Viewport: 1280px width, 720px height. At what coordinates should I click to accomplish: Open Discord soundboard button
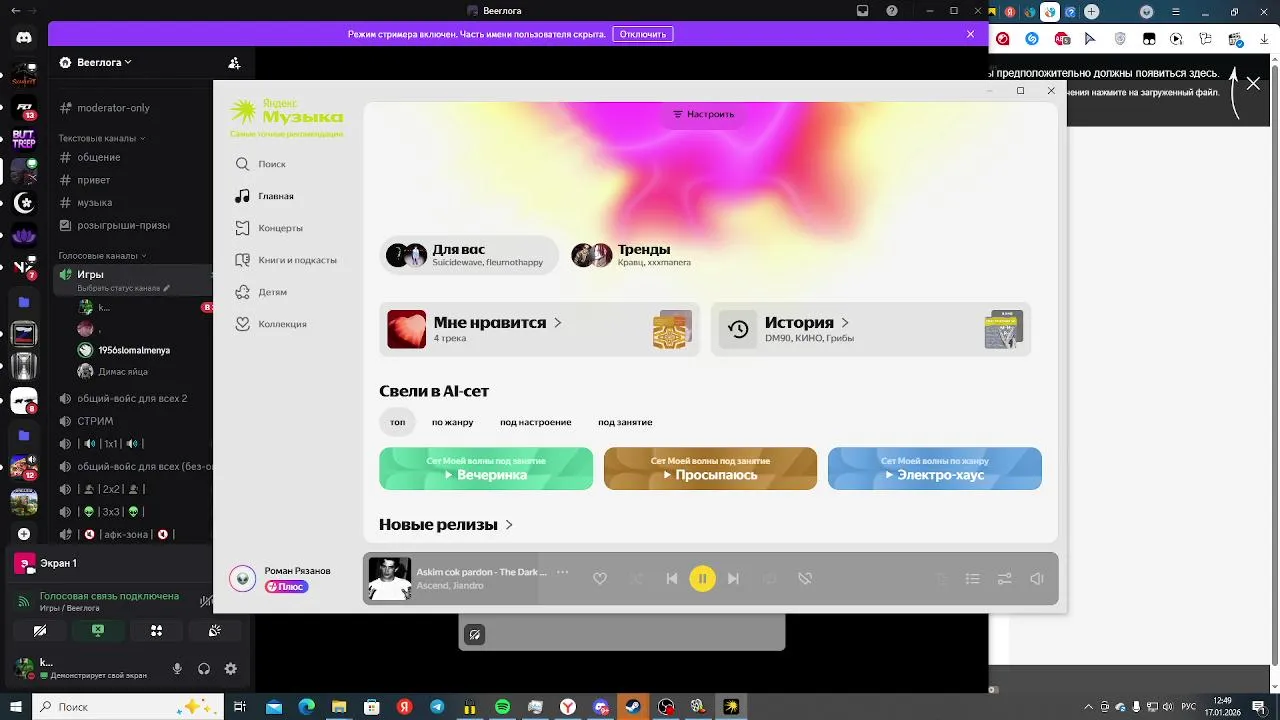tap(214, 631)
